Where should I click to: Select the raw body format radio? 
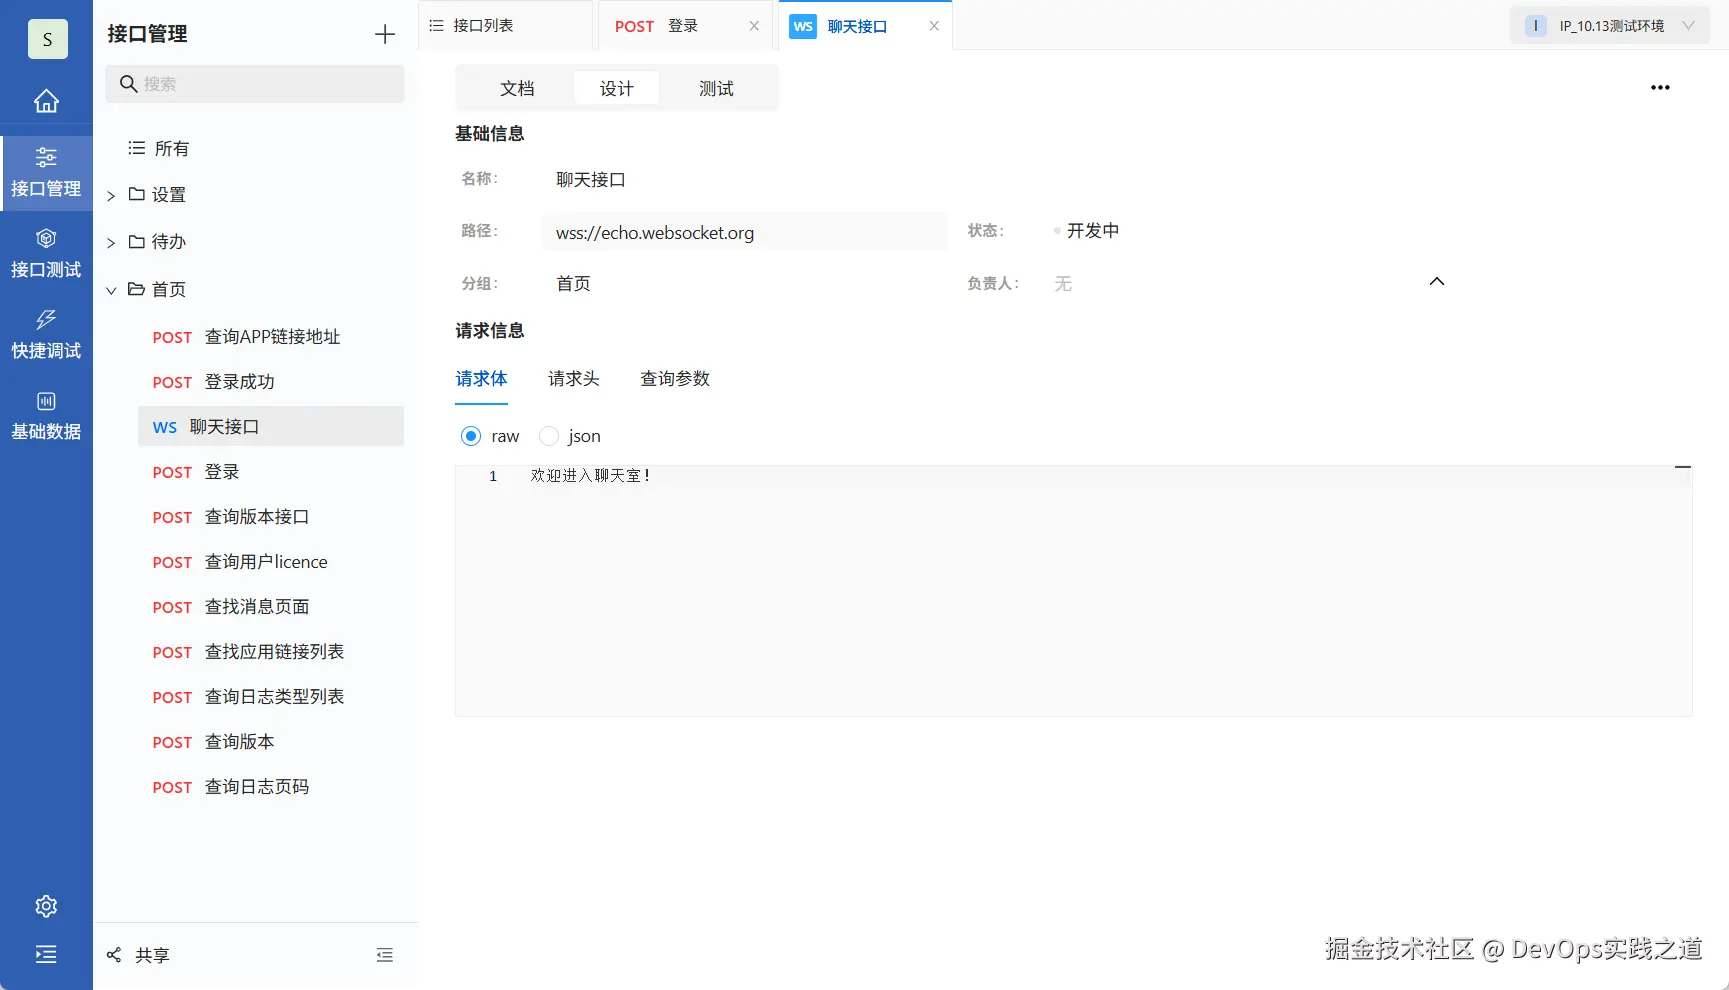coord(471,436)
